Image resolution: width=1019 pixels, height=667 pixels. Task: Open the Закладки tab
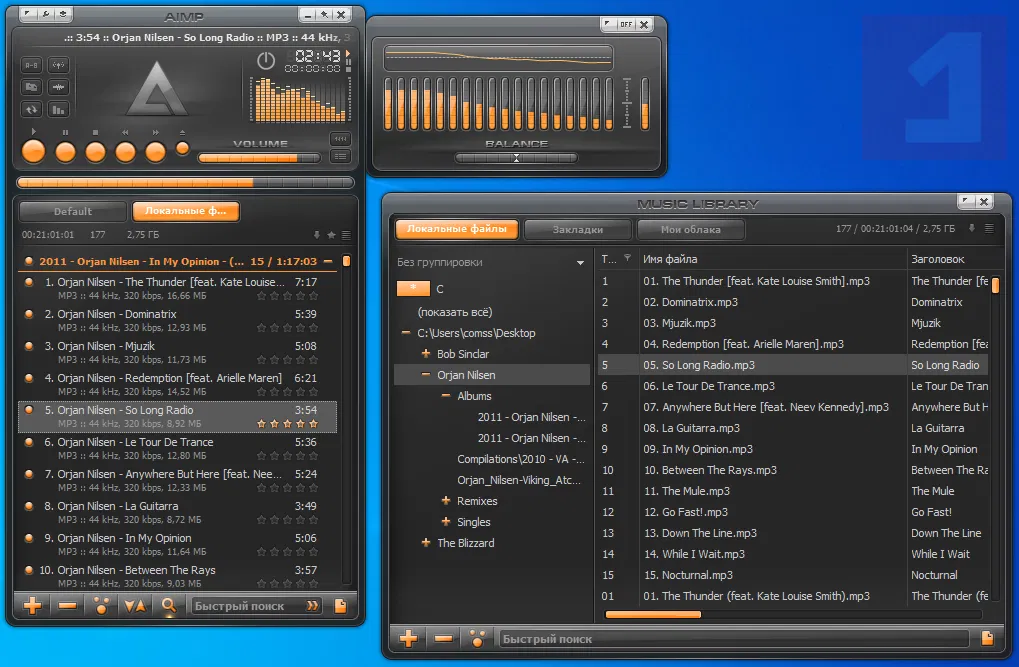(x=578, y=229)
